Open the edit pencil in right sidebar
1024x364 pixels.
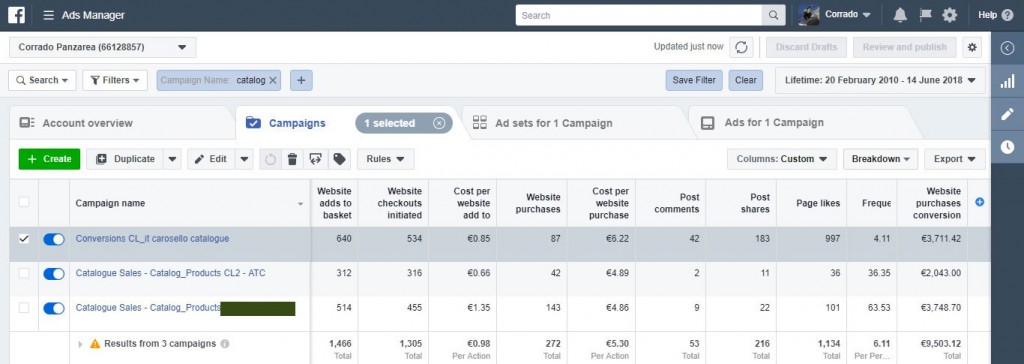pos(1008,114)
